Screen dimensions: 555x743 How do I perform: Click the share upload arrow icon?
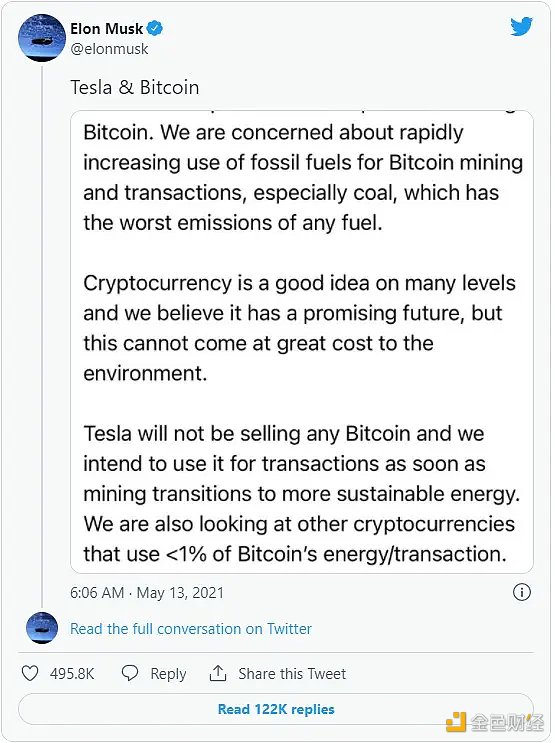218,673
